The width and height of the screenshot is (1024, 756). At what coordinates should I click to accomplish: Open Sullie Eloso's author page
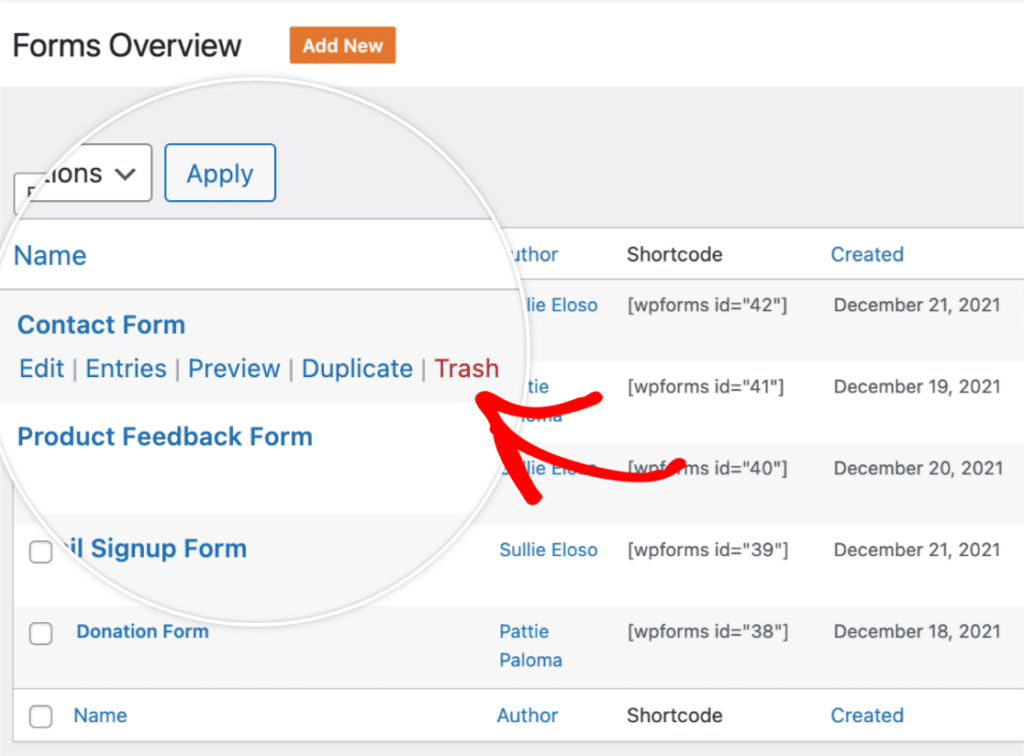(548, 549)
